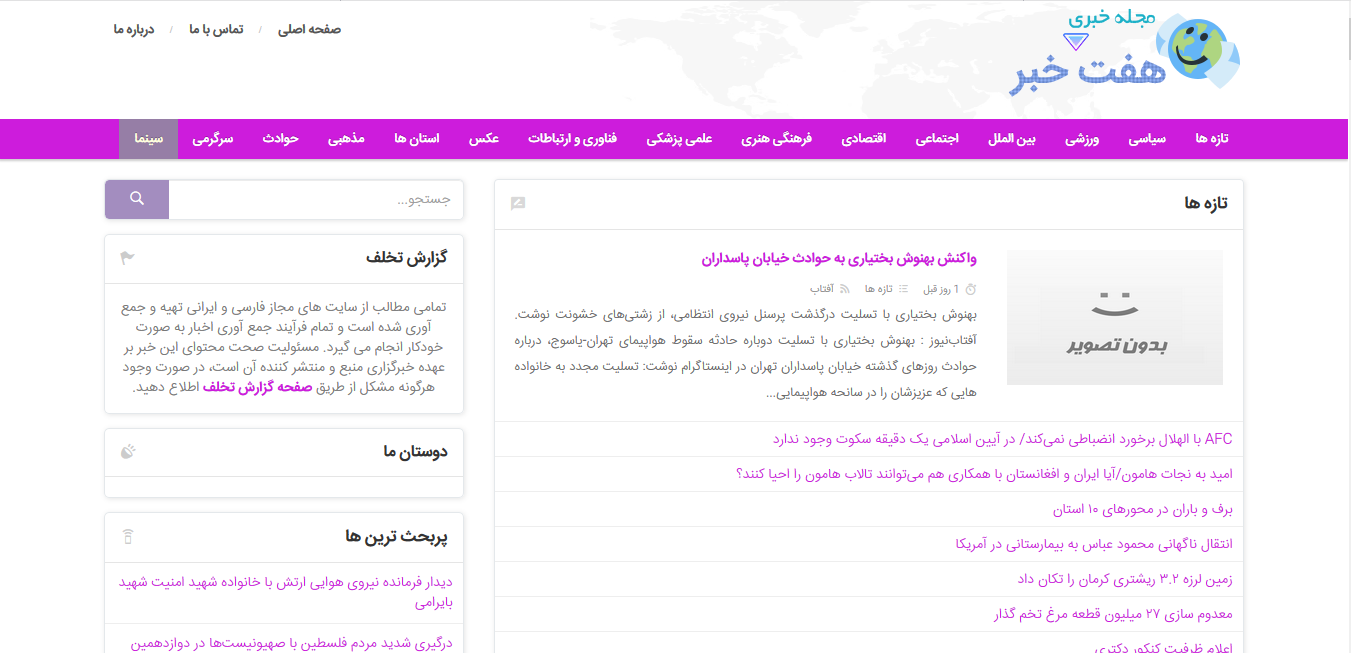Viewport: 1351px width, 653px height.
Task: Open the درباره ما page
Action: click(x=134, y=29)
